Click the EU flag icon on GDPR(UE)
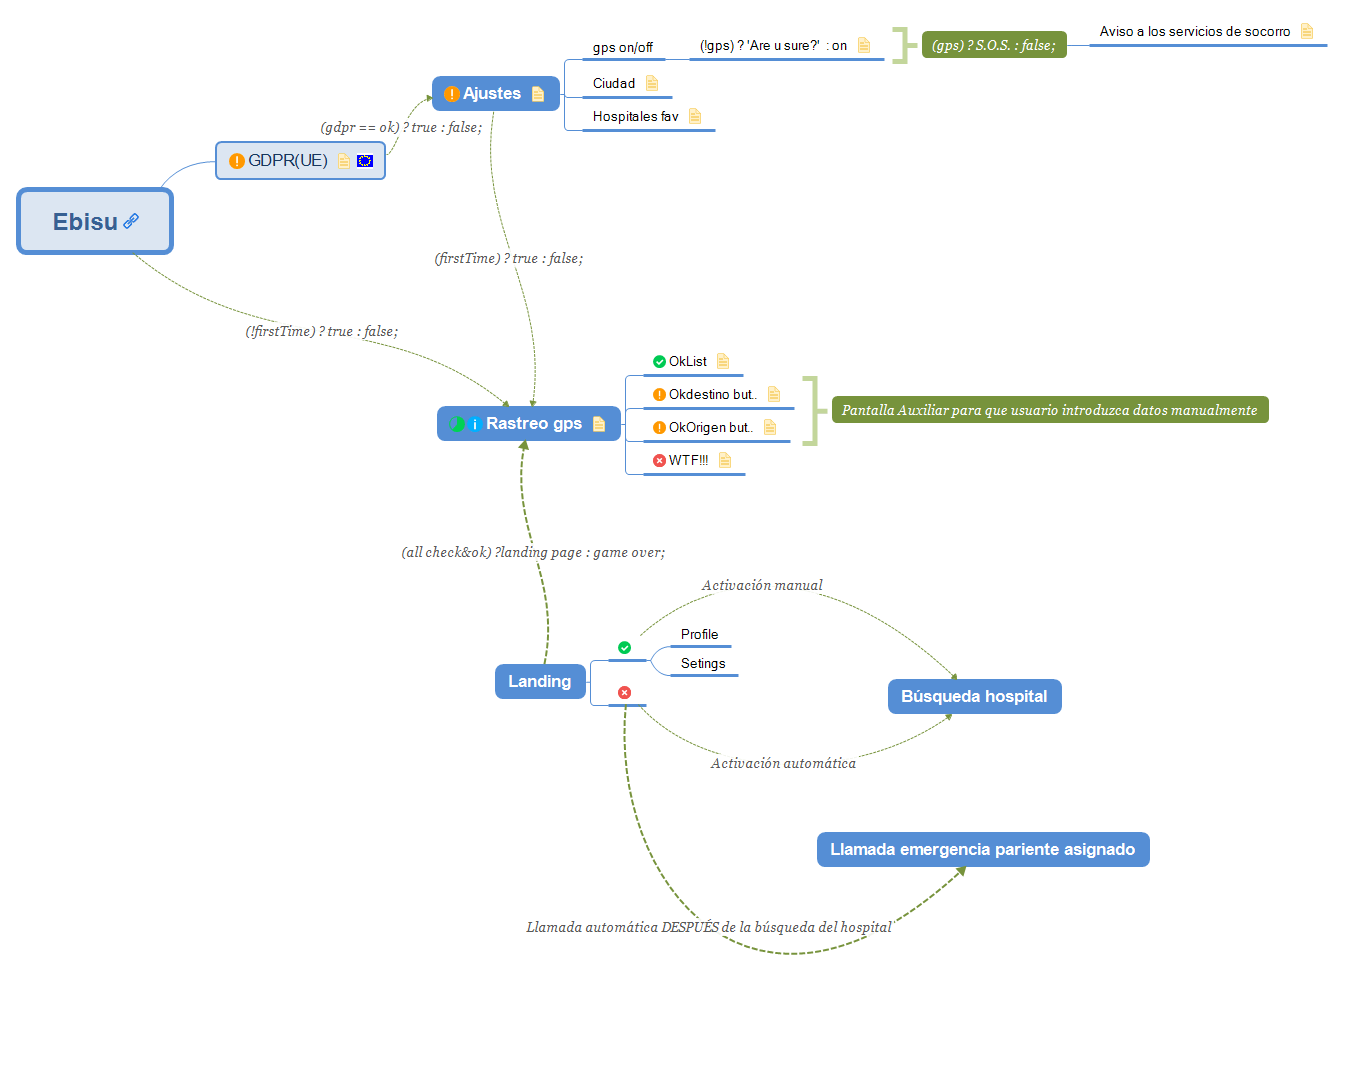 pyautogui.click(x=365, y=161)
